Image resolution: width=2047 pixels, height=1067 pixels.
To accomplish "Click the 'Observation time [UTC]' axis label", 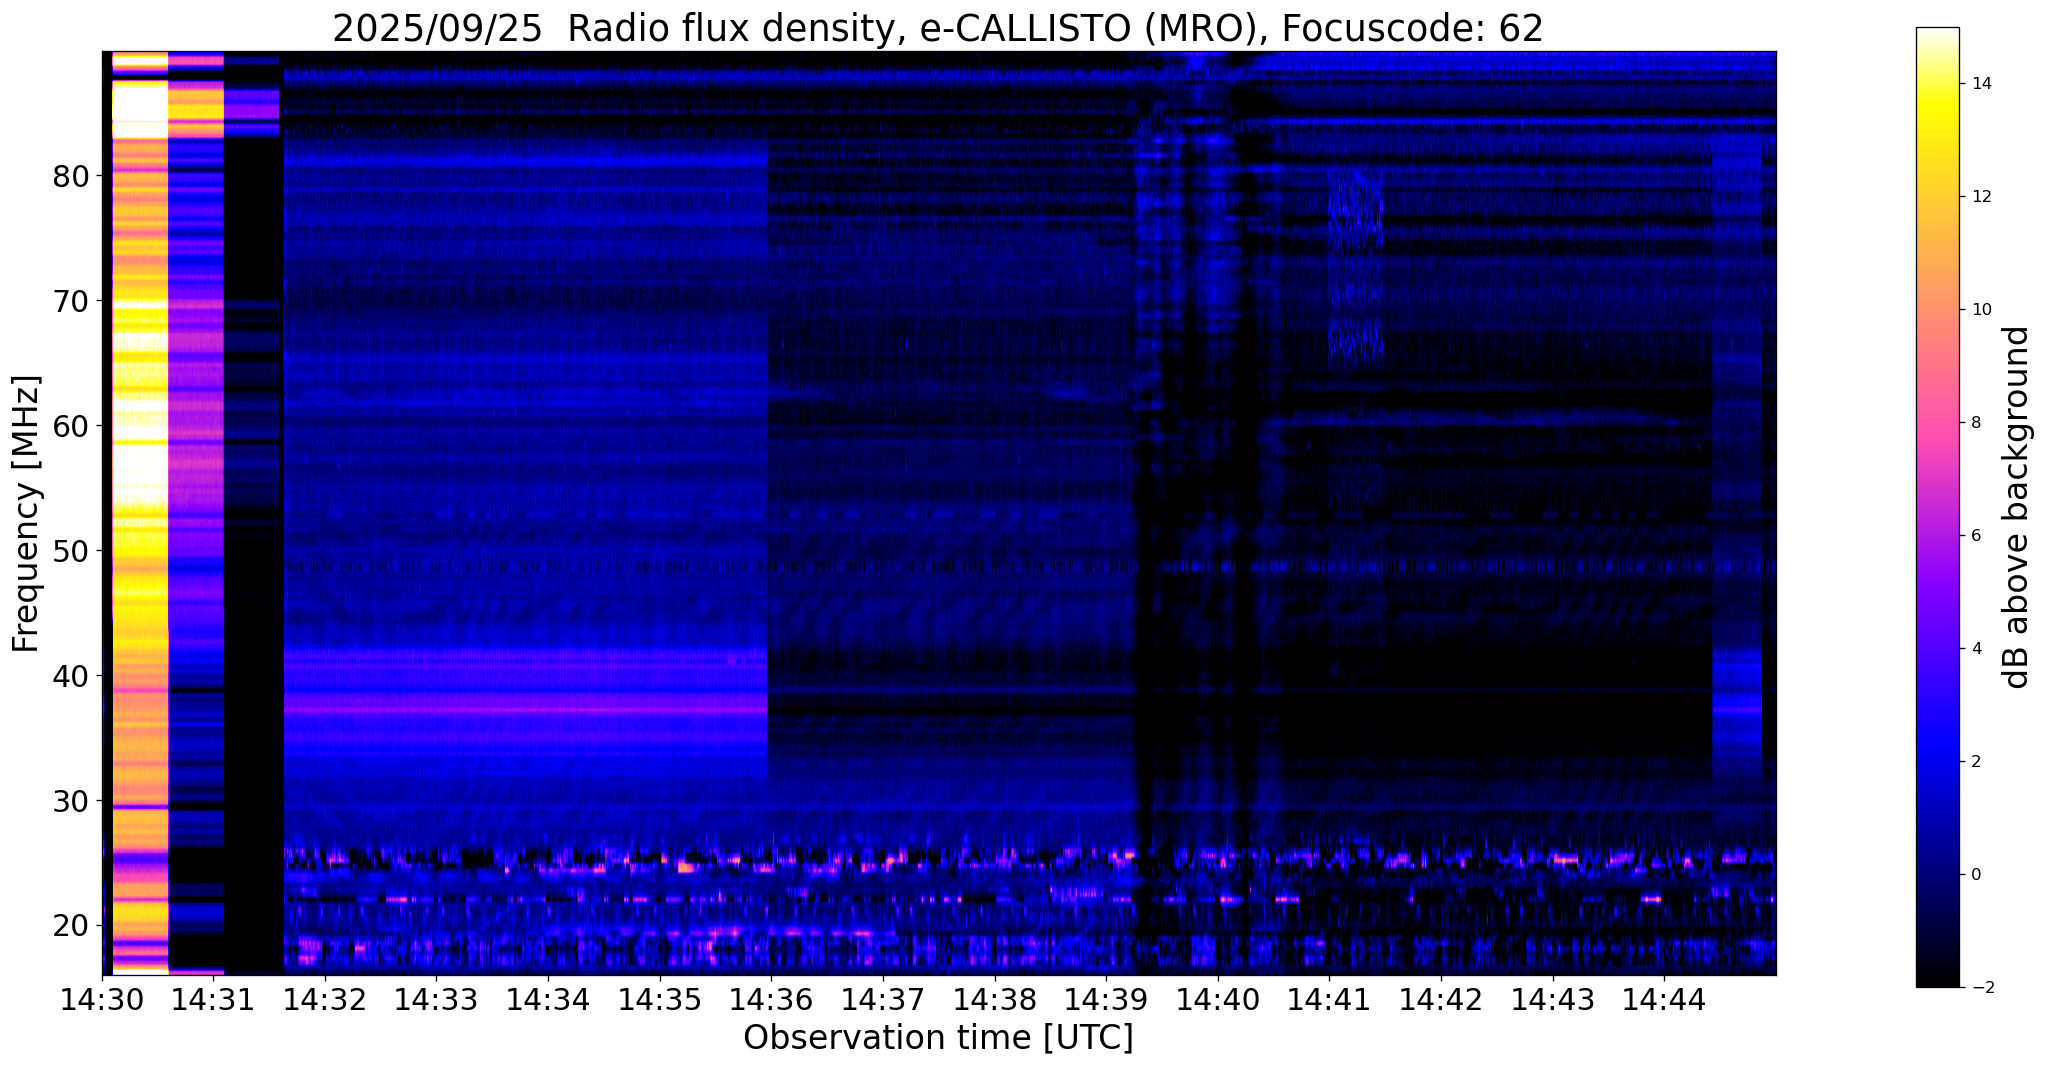I will tap(938, 1038).
